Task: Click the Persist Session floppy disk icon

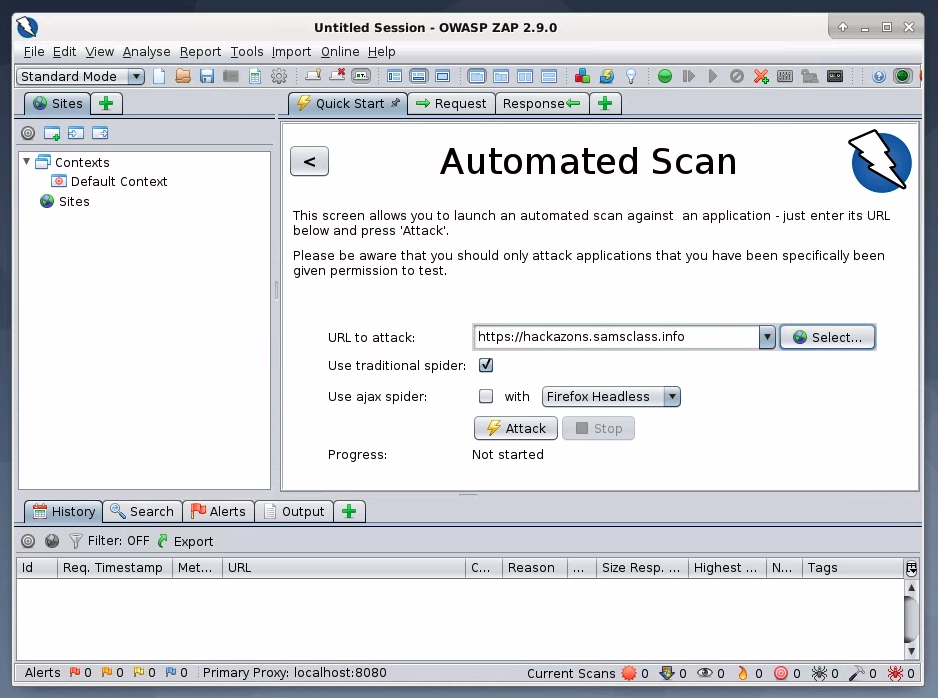Action: [207, 76]
